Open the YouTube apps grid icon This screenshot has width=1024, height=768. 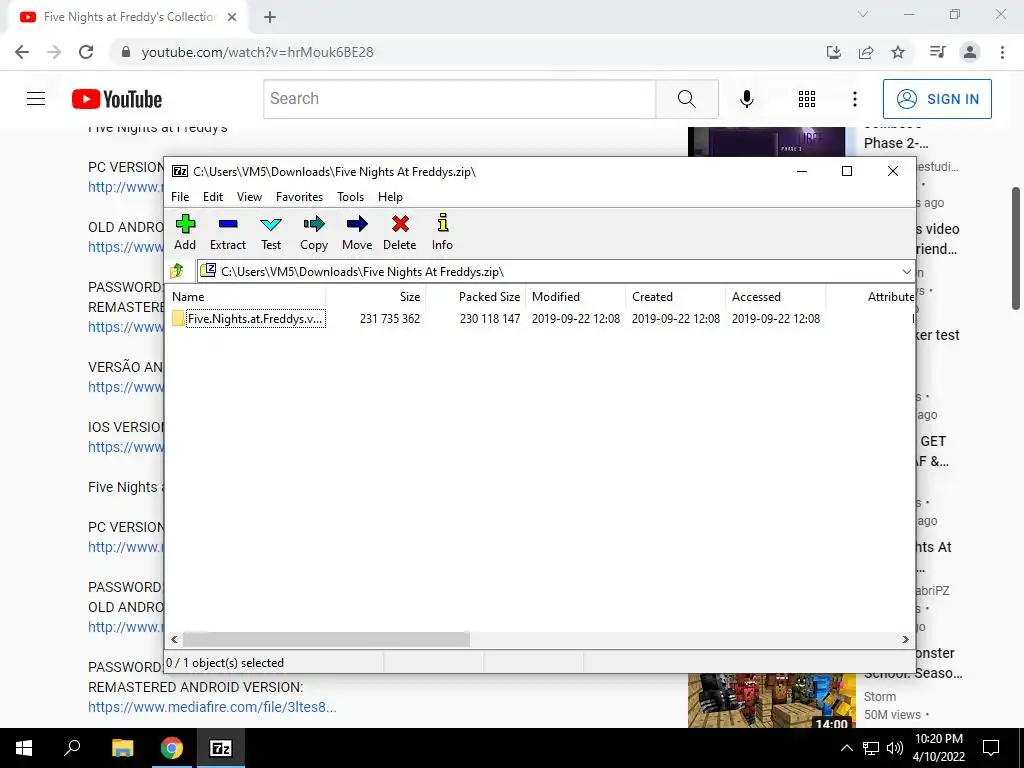807,99
